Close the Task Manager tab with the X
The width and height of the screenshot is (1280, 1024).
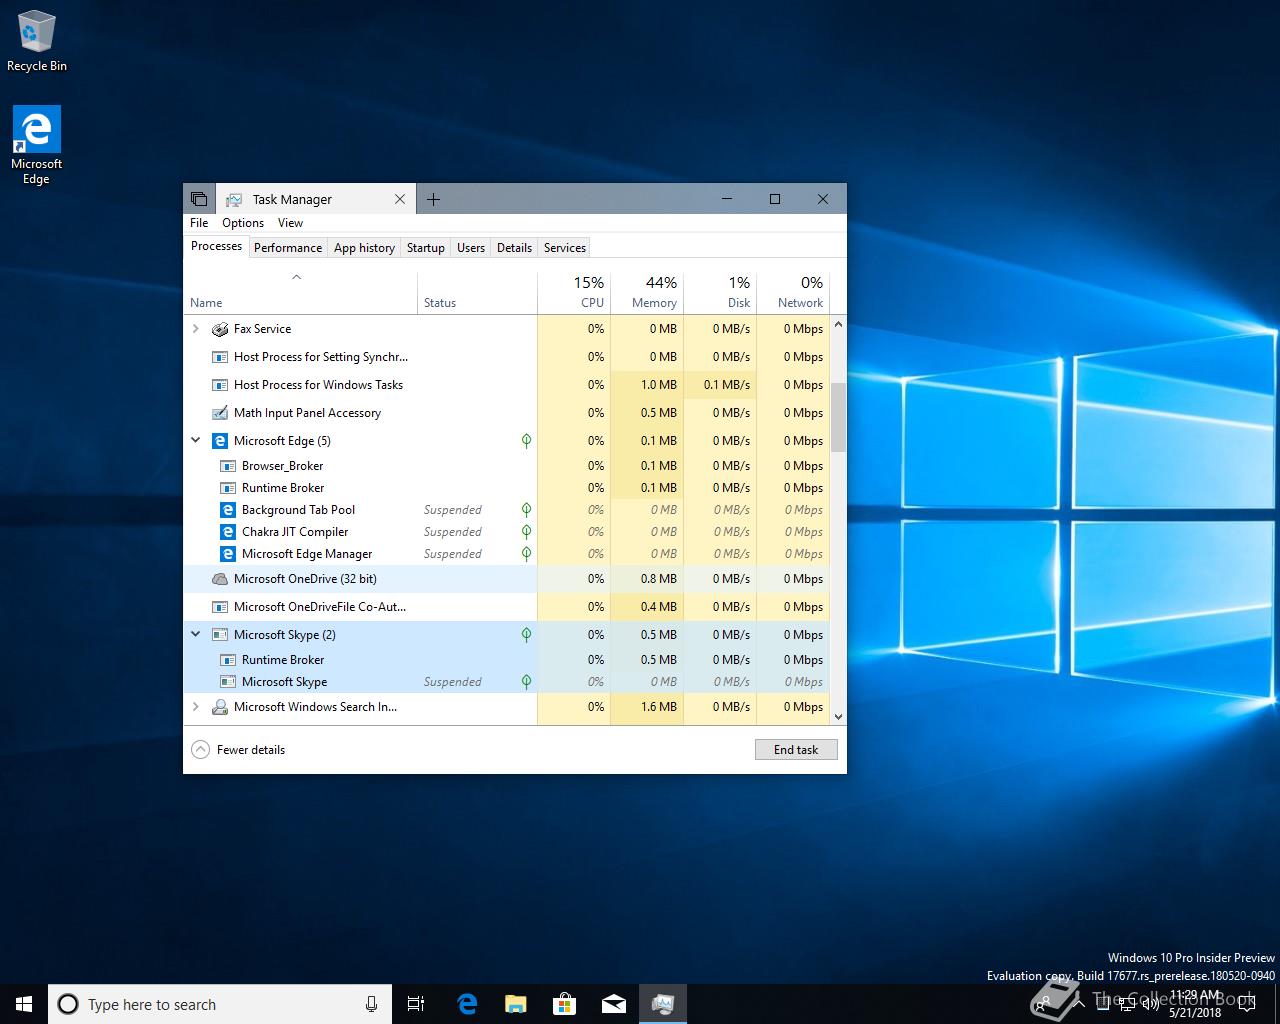coord(400,199)
